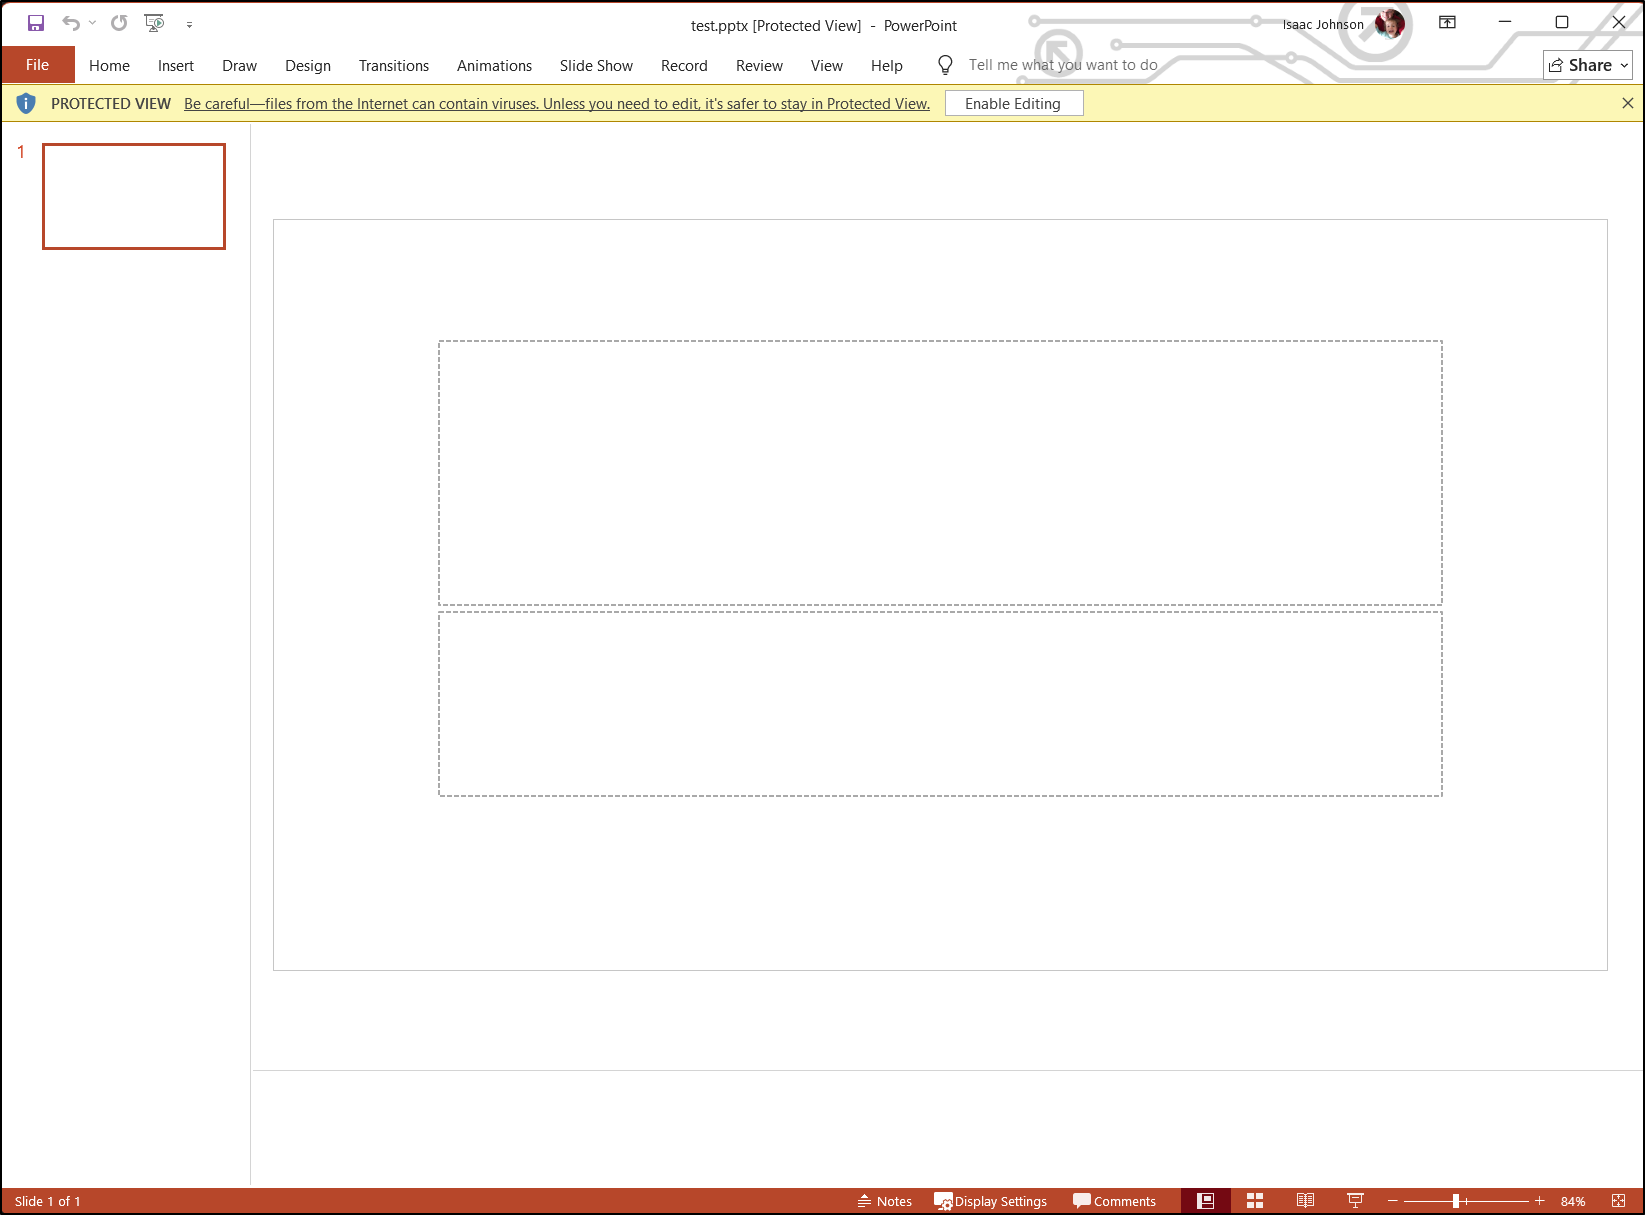Click the zoom slider handle

[1456, 1201]
